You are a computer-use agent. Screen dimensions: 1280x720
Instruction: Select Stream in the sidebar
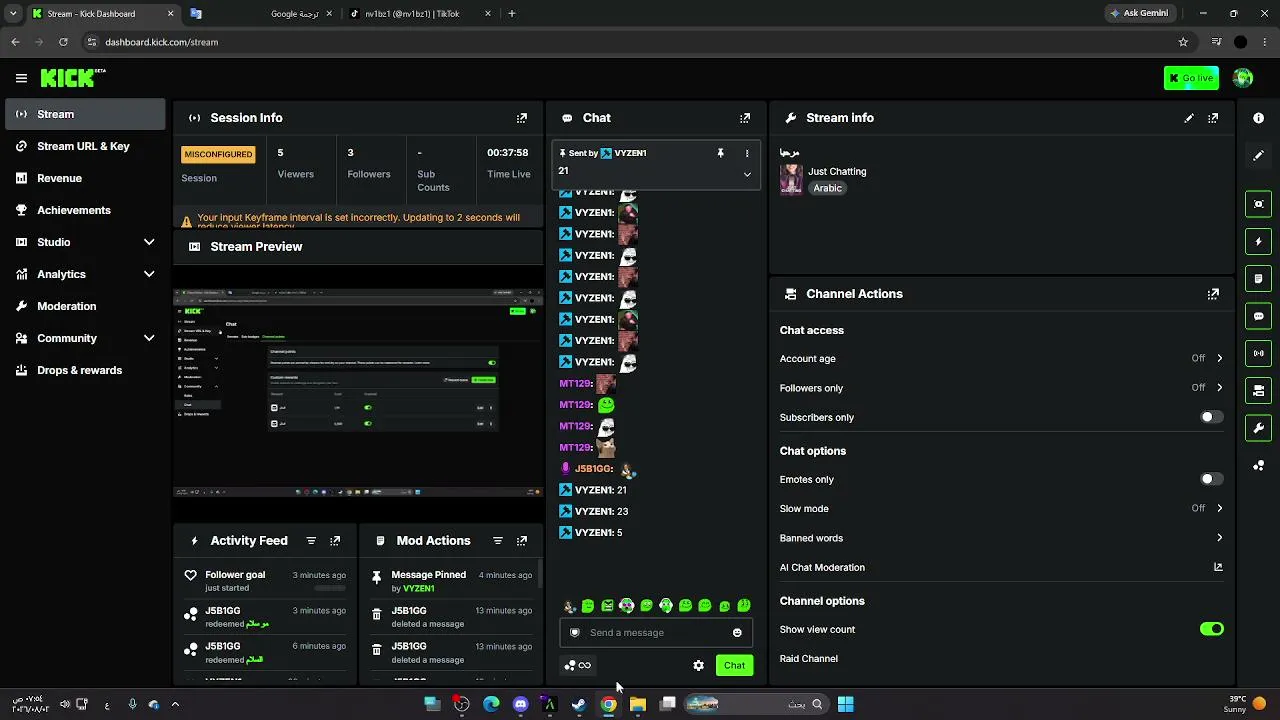85,114
